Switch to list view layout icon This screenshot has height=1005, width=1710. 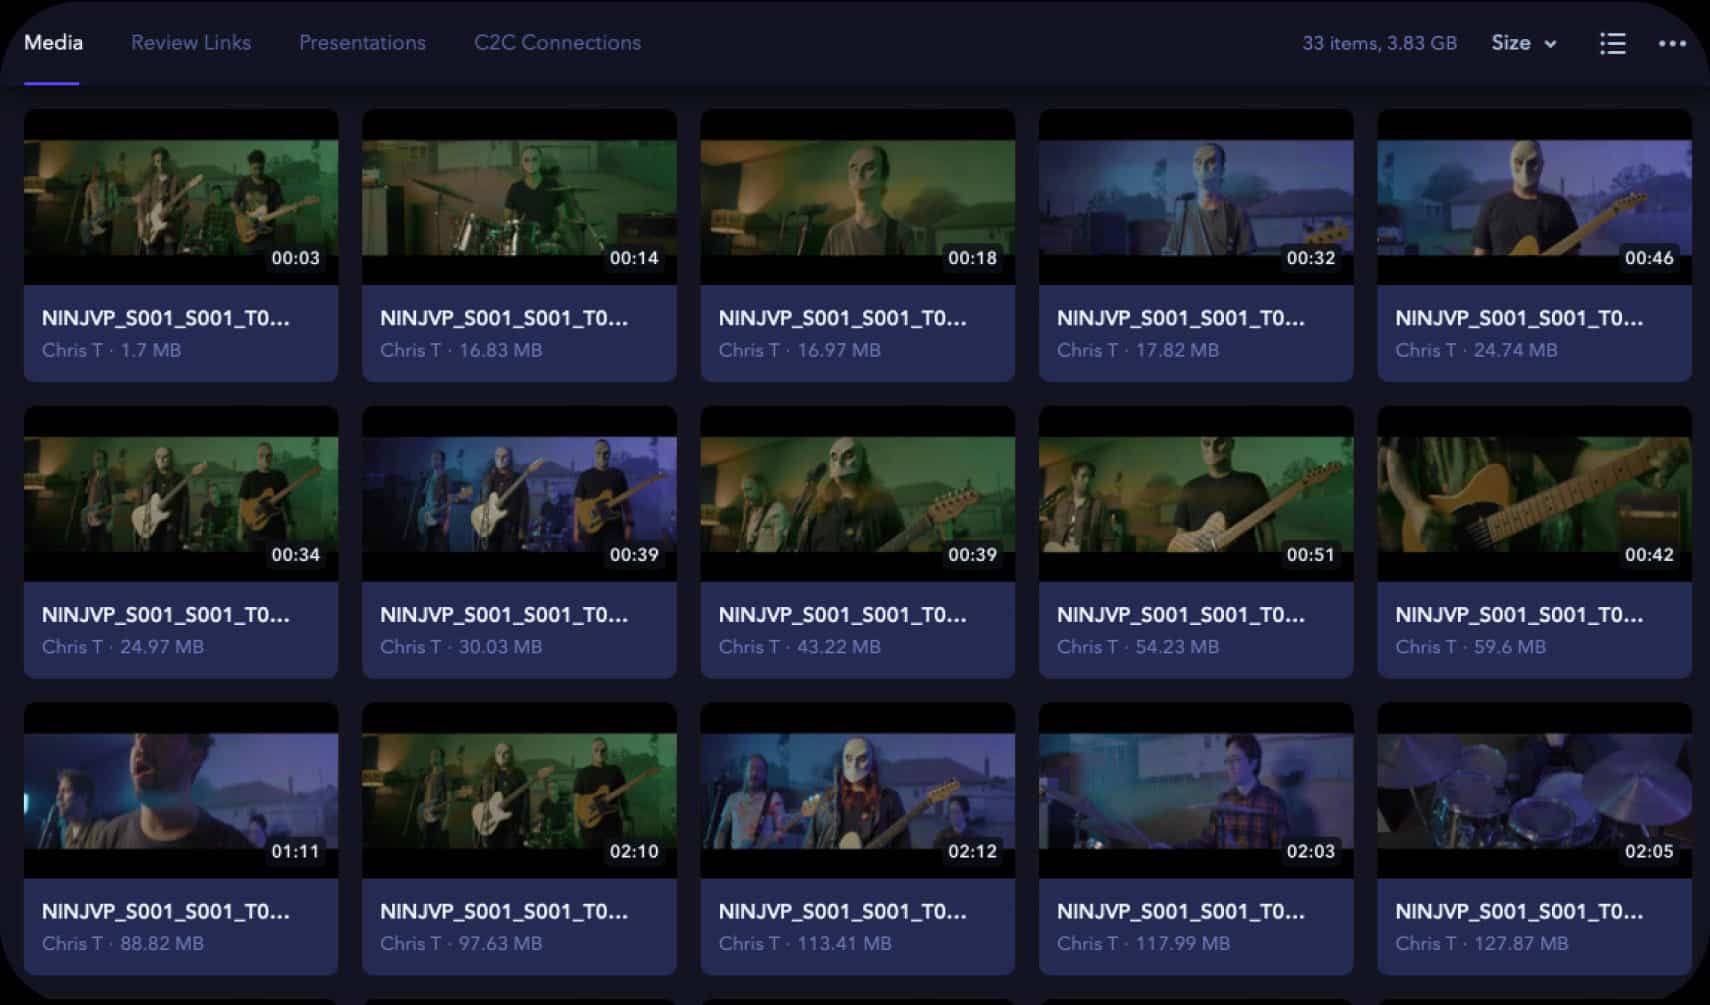[1612, 43]
